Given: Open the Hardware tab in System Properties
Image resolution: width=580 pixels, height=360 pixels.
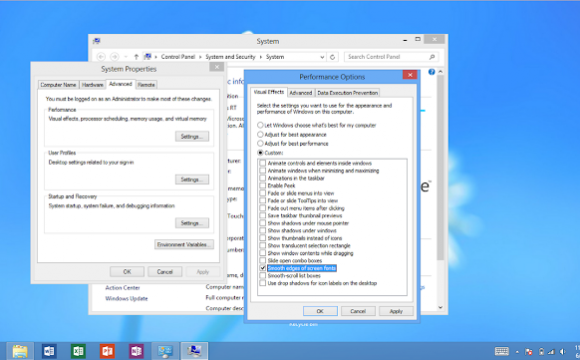Looking at the screenshot, I should click(92, 85).
